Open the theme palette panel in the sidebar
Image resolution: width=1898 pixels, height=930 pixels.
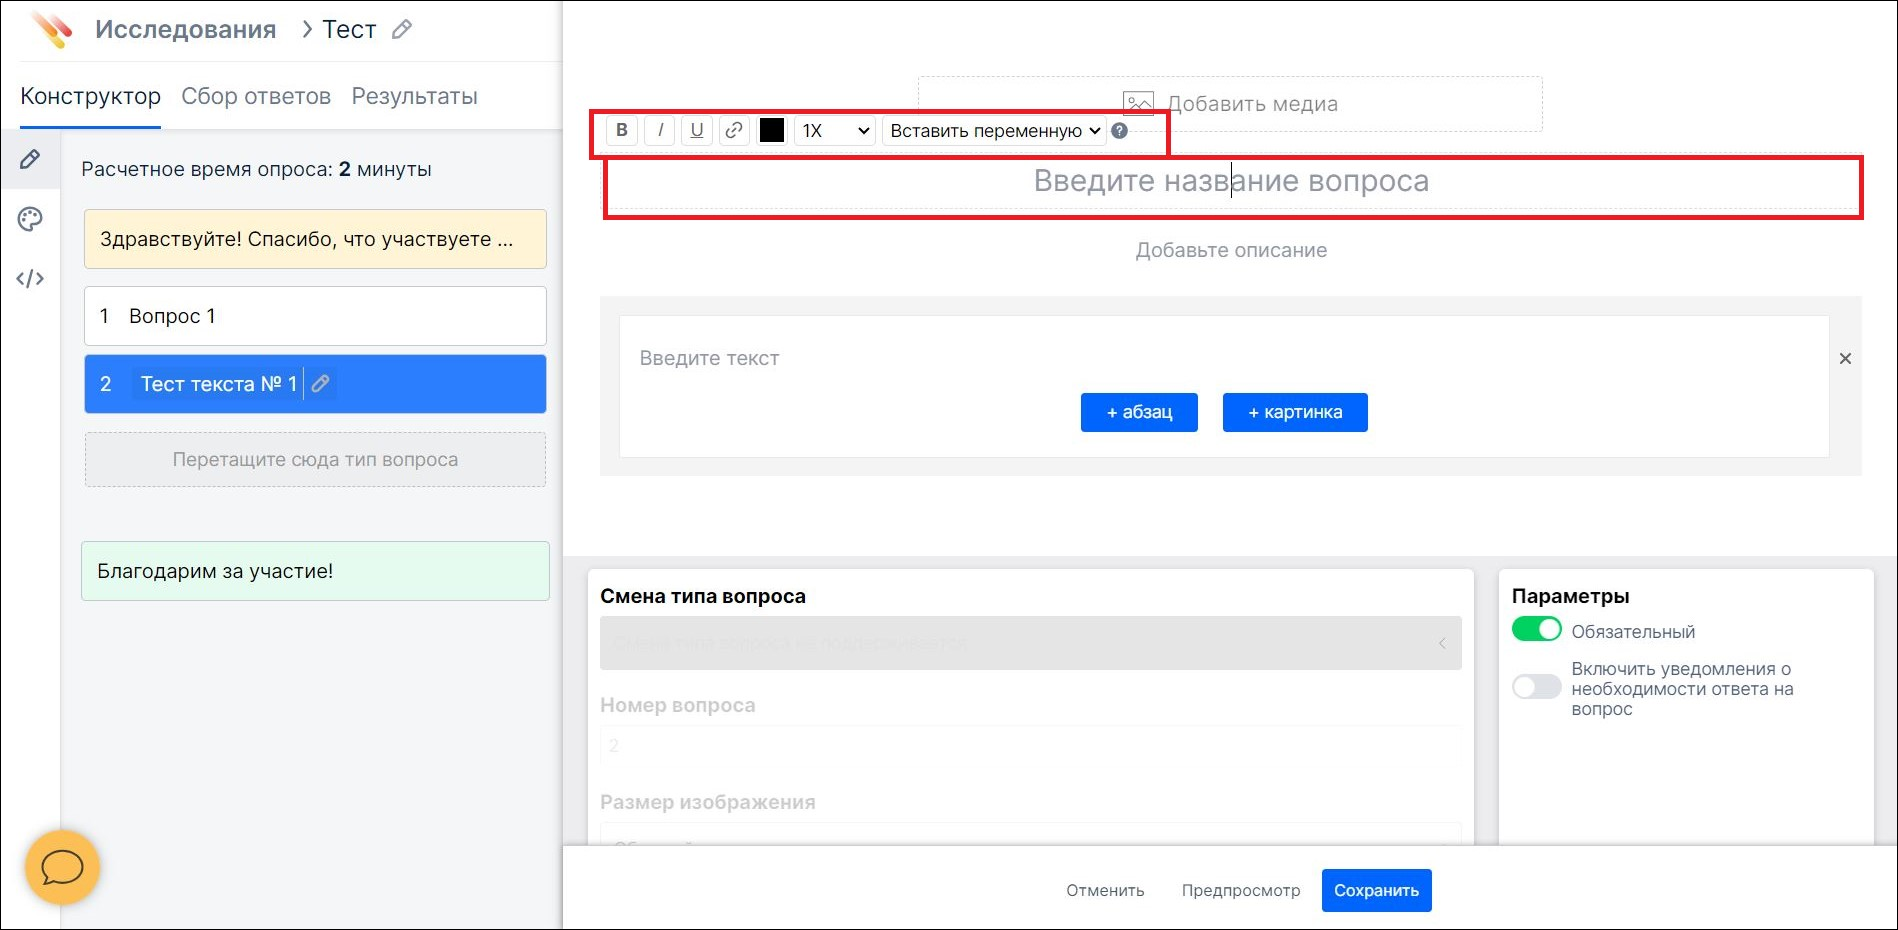(x=30, y=219)
